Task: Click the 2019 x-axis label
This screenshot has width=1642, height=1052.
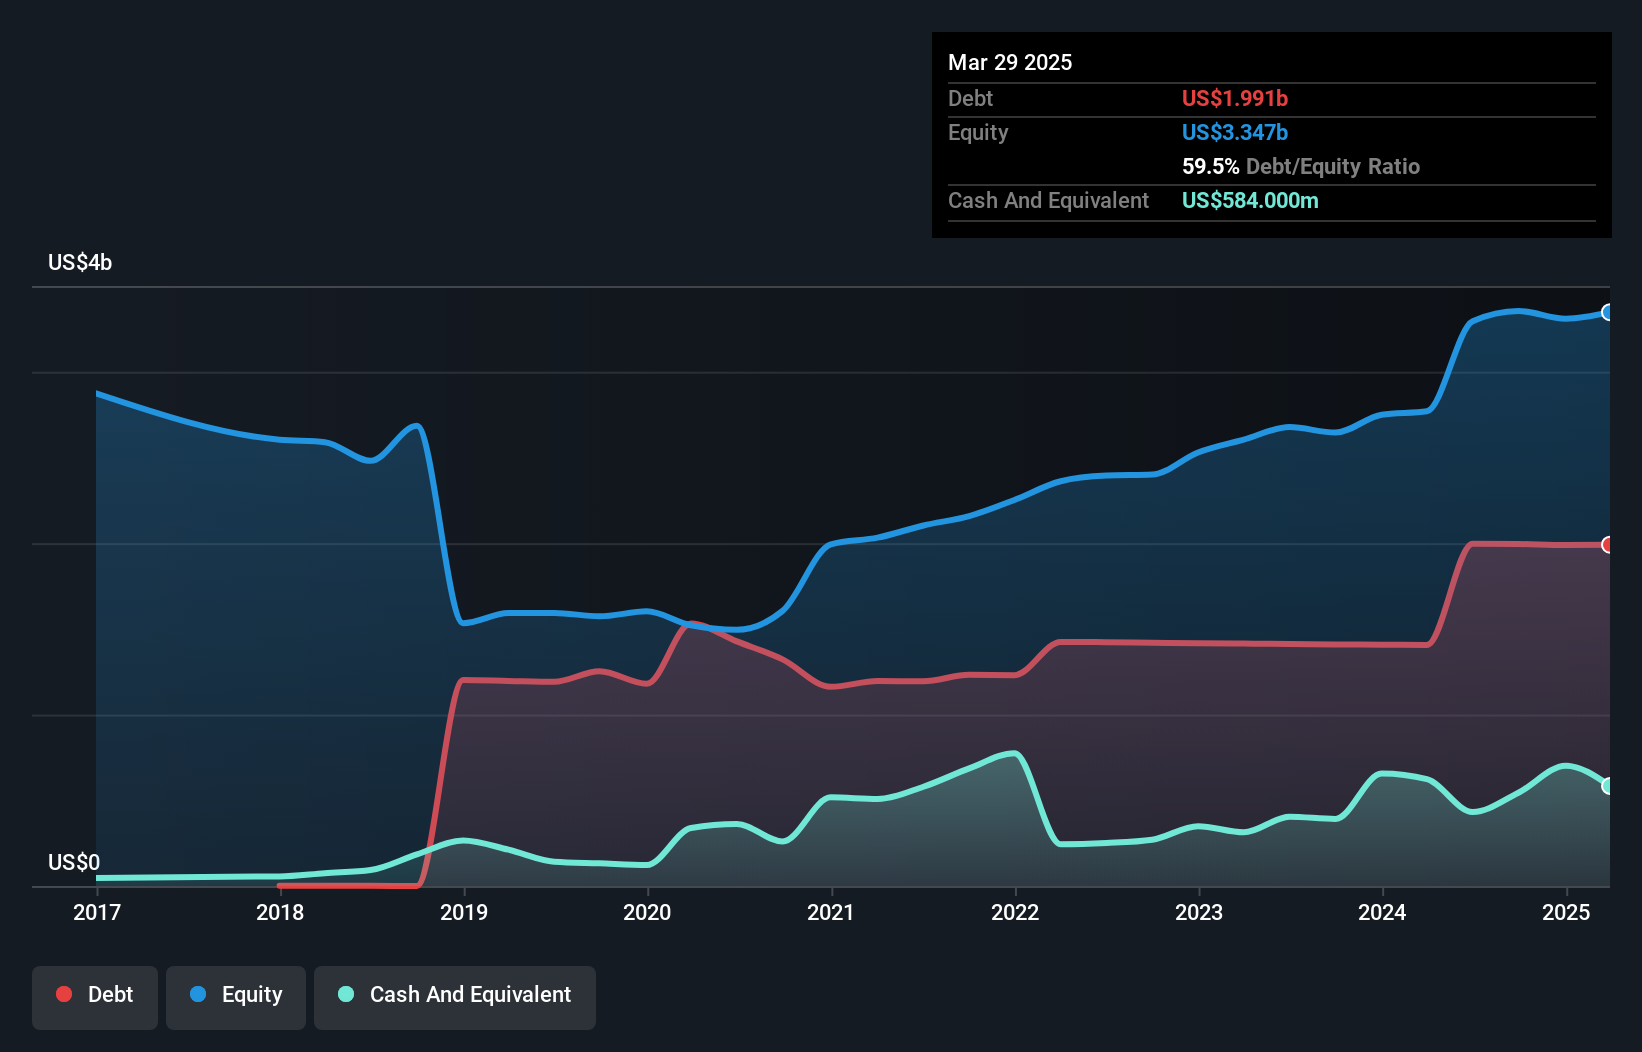Action: point(464,912)
